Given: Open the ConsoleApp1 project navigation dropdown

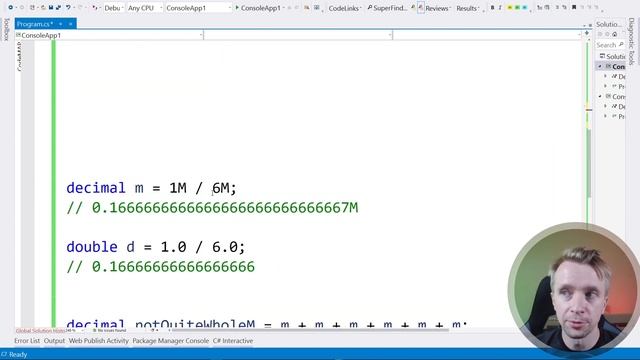Looking at the screenshot, I should (109, 36).
